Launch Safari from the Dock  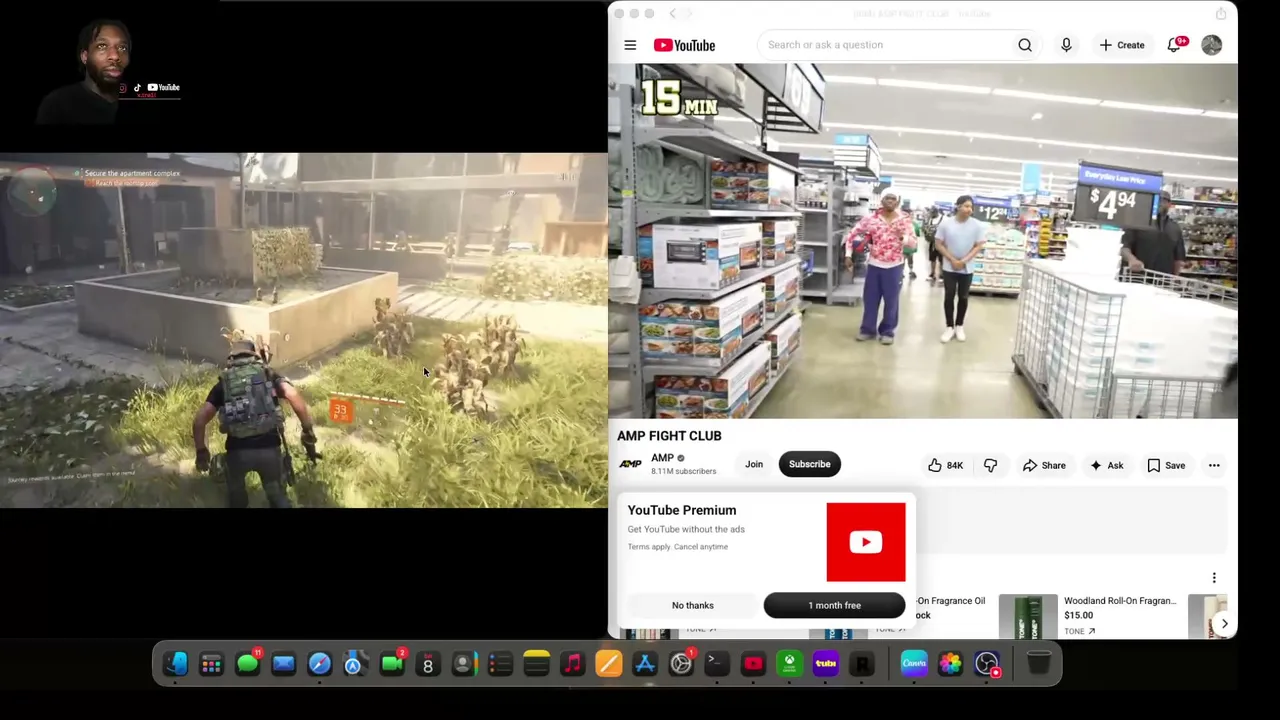pyautogui.click(x=319, y=663)
